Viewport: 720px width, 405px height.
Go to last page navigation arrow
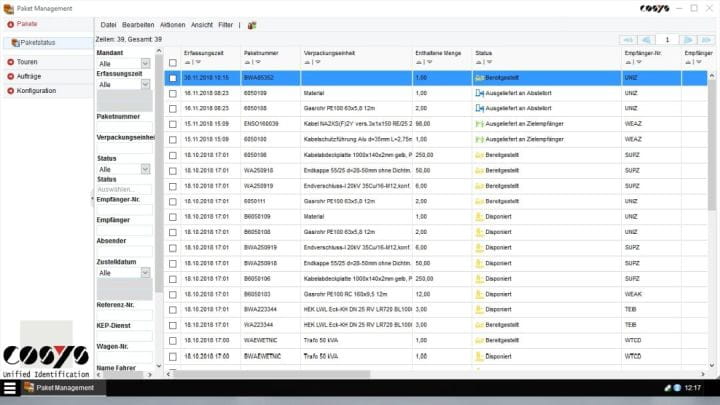[706, 40]
